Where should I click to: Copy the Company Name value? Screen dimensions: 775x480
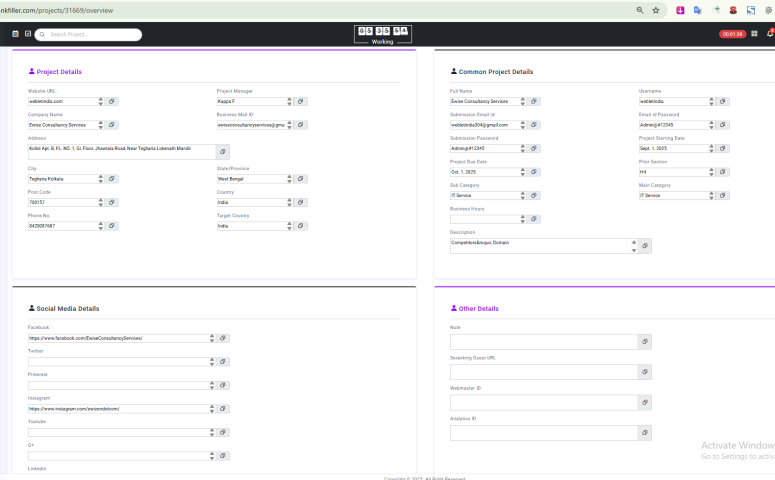click(x=112, y=125)
